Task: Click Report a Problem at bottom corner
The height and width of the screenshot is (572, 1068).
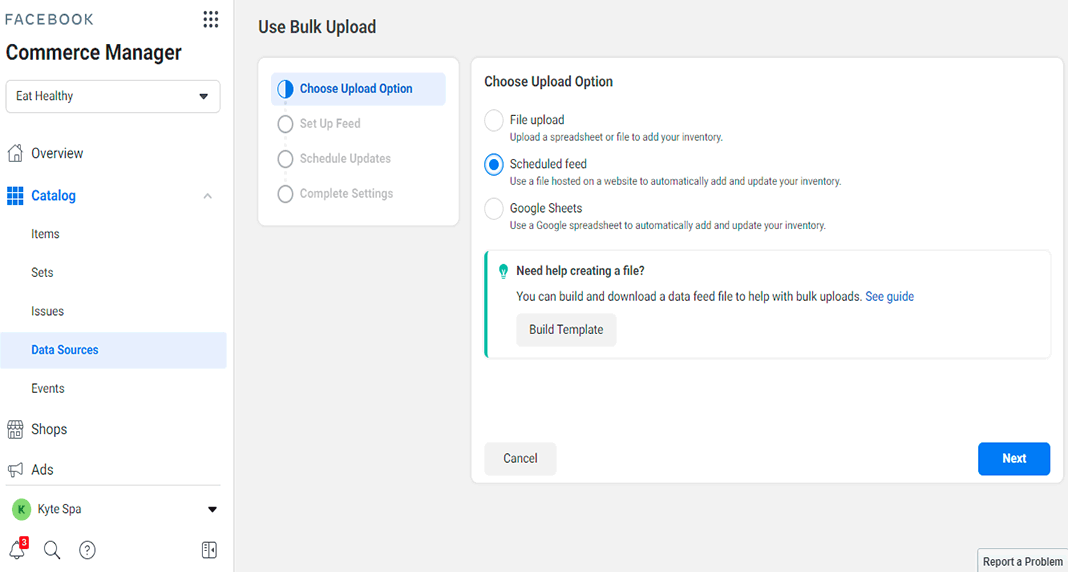Action: [x=1022, y=562]
